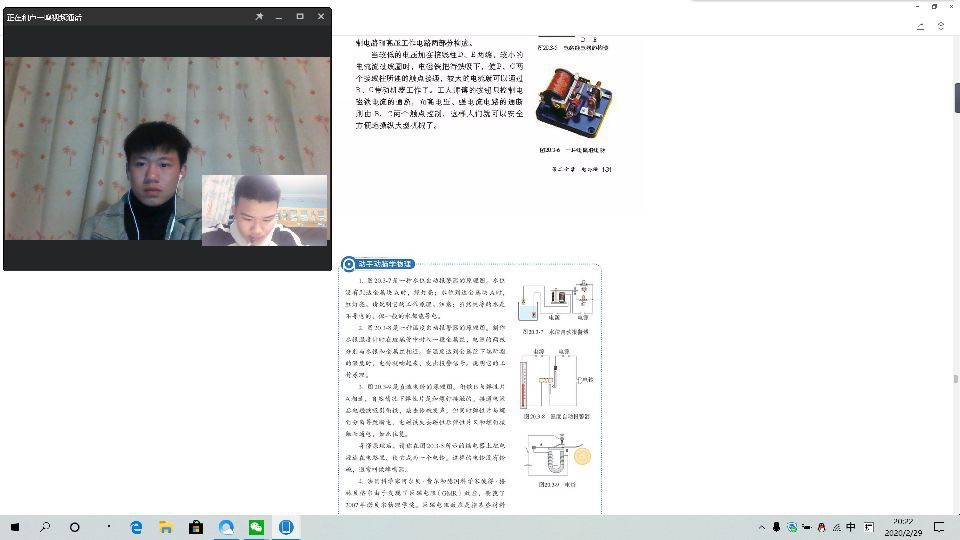Image resolution: width=960 pixels, height=540 pixels.
Task: Click the water level alarm circuit diagram
Action: pos(556,301)
